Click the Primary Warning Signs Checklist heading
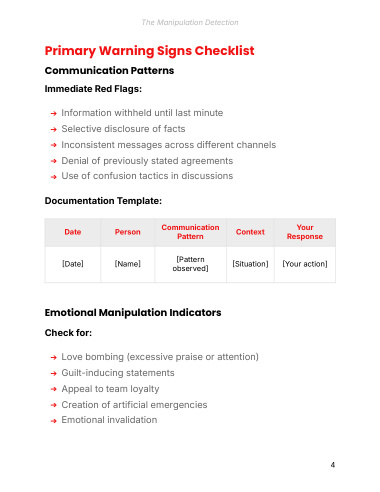The width and height of the screenshot is (380, 492). pos(149,51)
